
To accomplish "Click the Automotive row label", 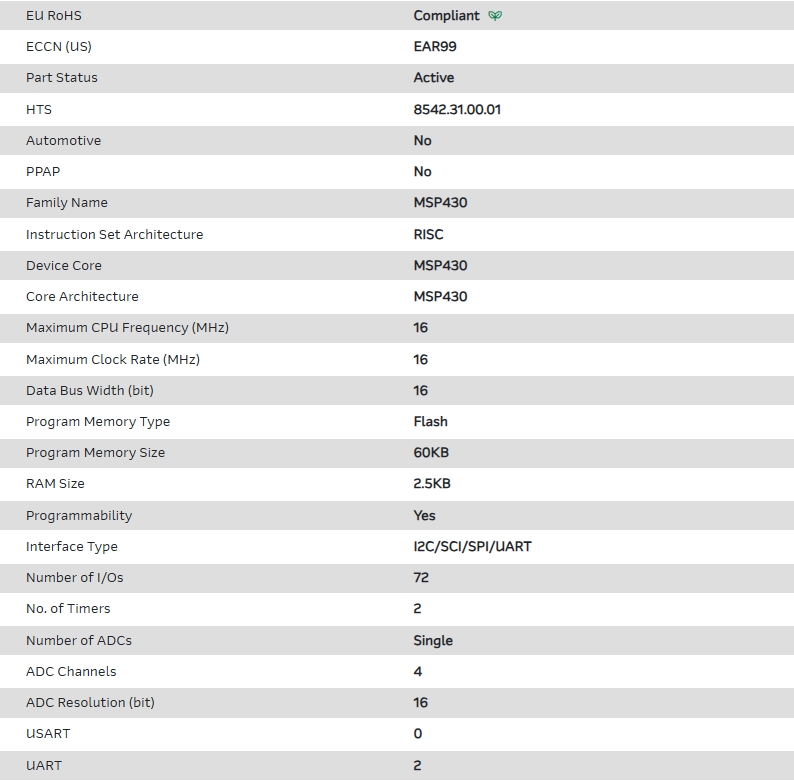I will pyautogui.click(x=63, y=141).
